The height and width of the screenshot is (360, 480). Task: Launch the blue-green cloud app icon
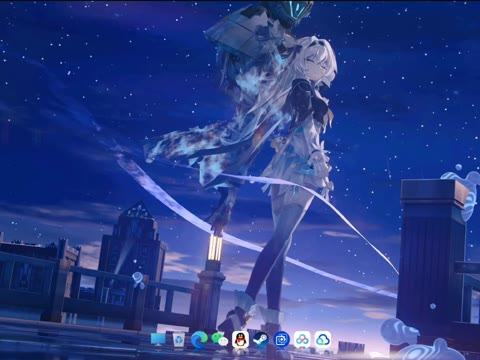tap(323, 340)
